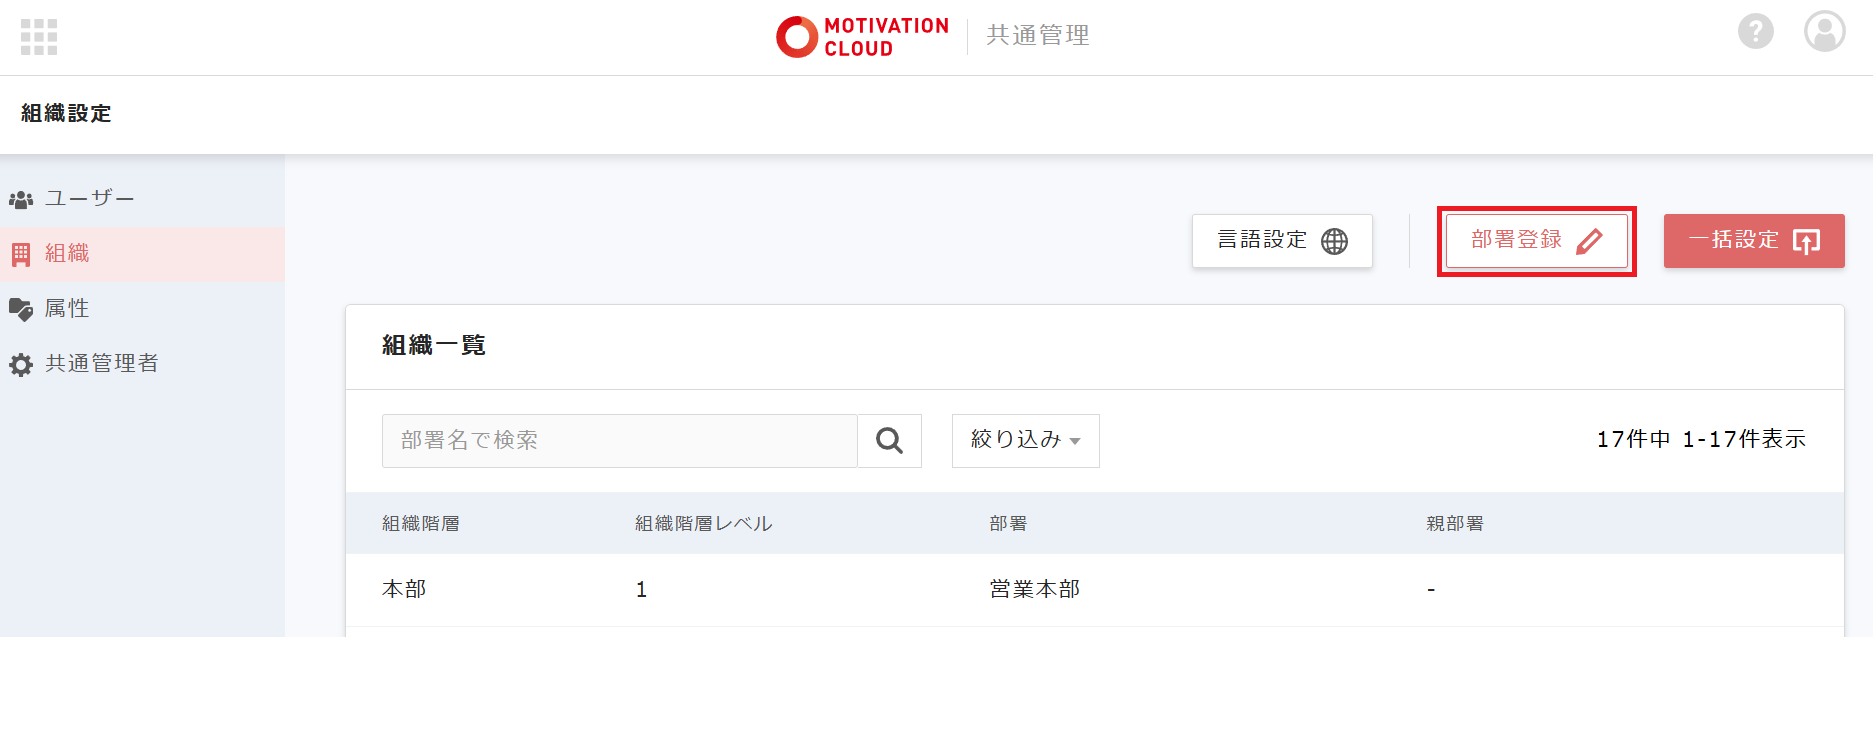Select ユーザー in the sidebar
Image resolution: width=1873 pixels, height=747 pixels.
[x=90, y=199]
